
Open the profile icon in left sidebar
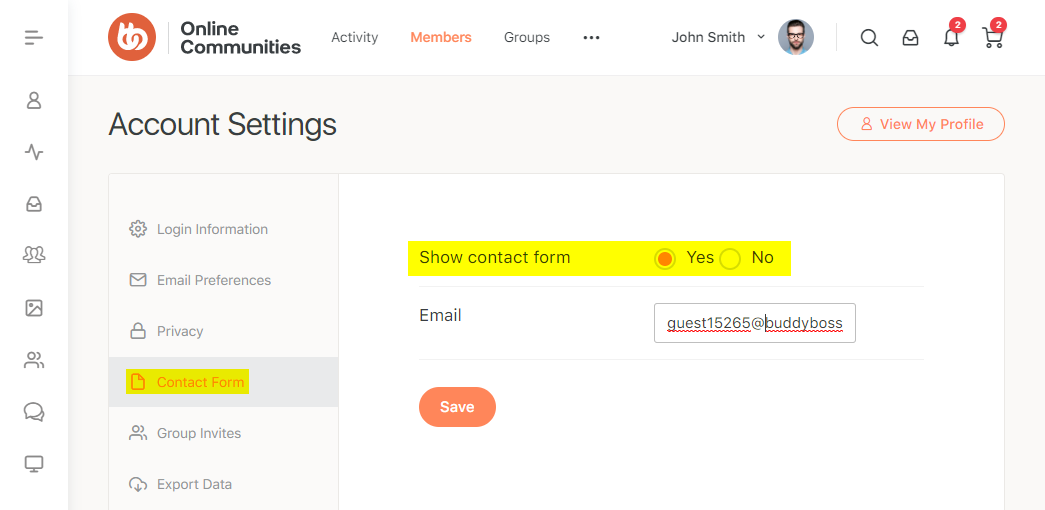pos(34,100)
